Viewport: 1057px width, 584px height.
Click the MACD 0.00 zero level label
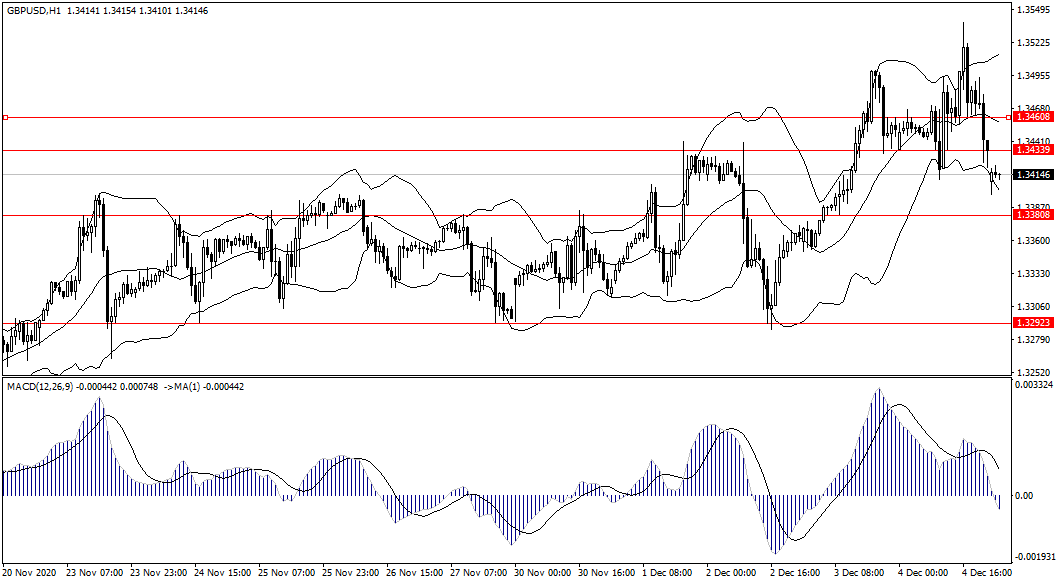[1024, 496]
